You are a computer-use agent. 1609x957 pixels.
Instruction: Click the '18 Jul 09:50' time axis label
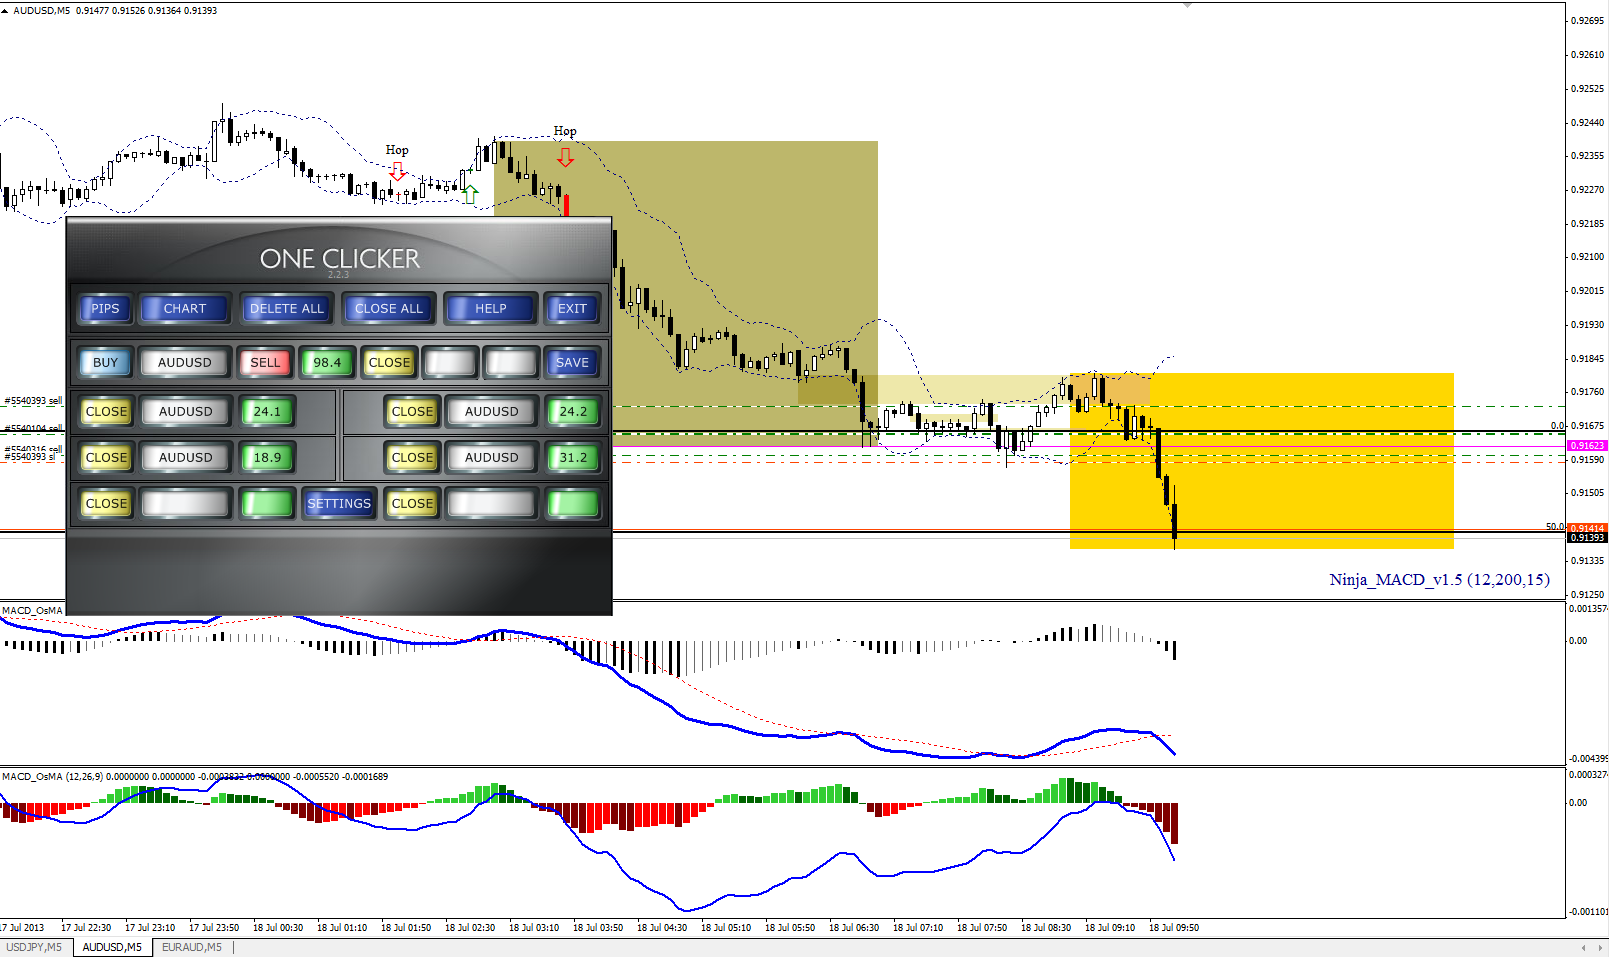(1174, 928)
